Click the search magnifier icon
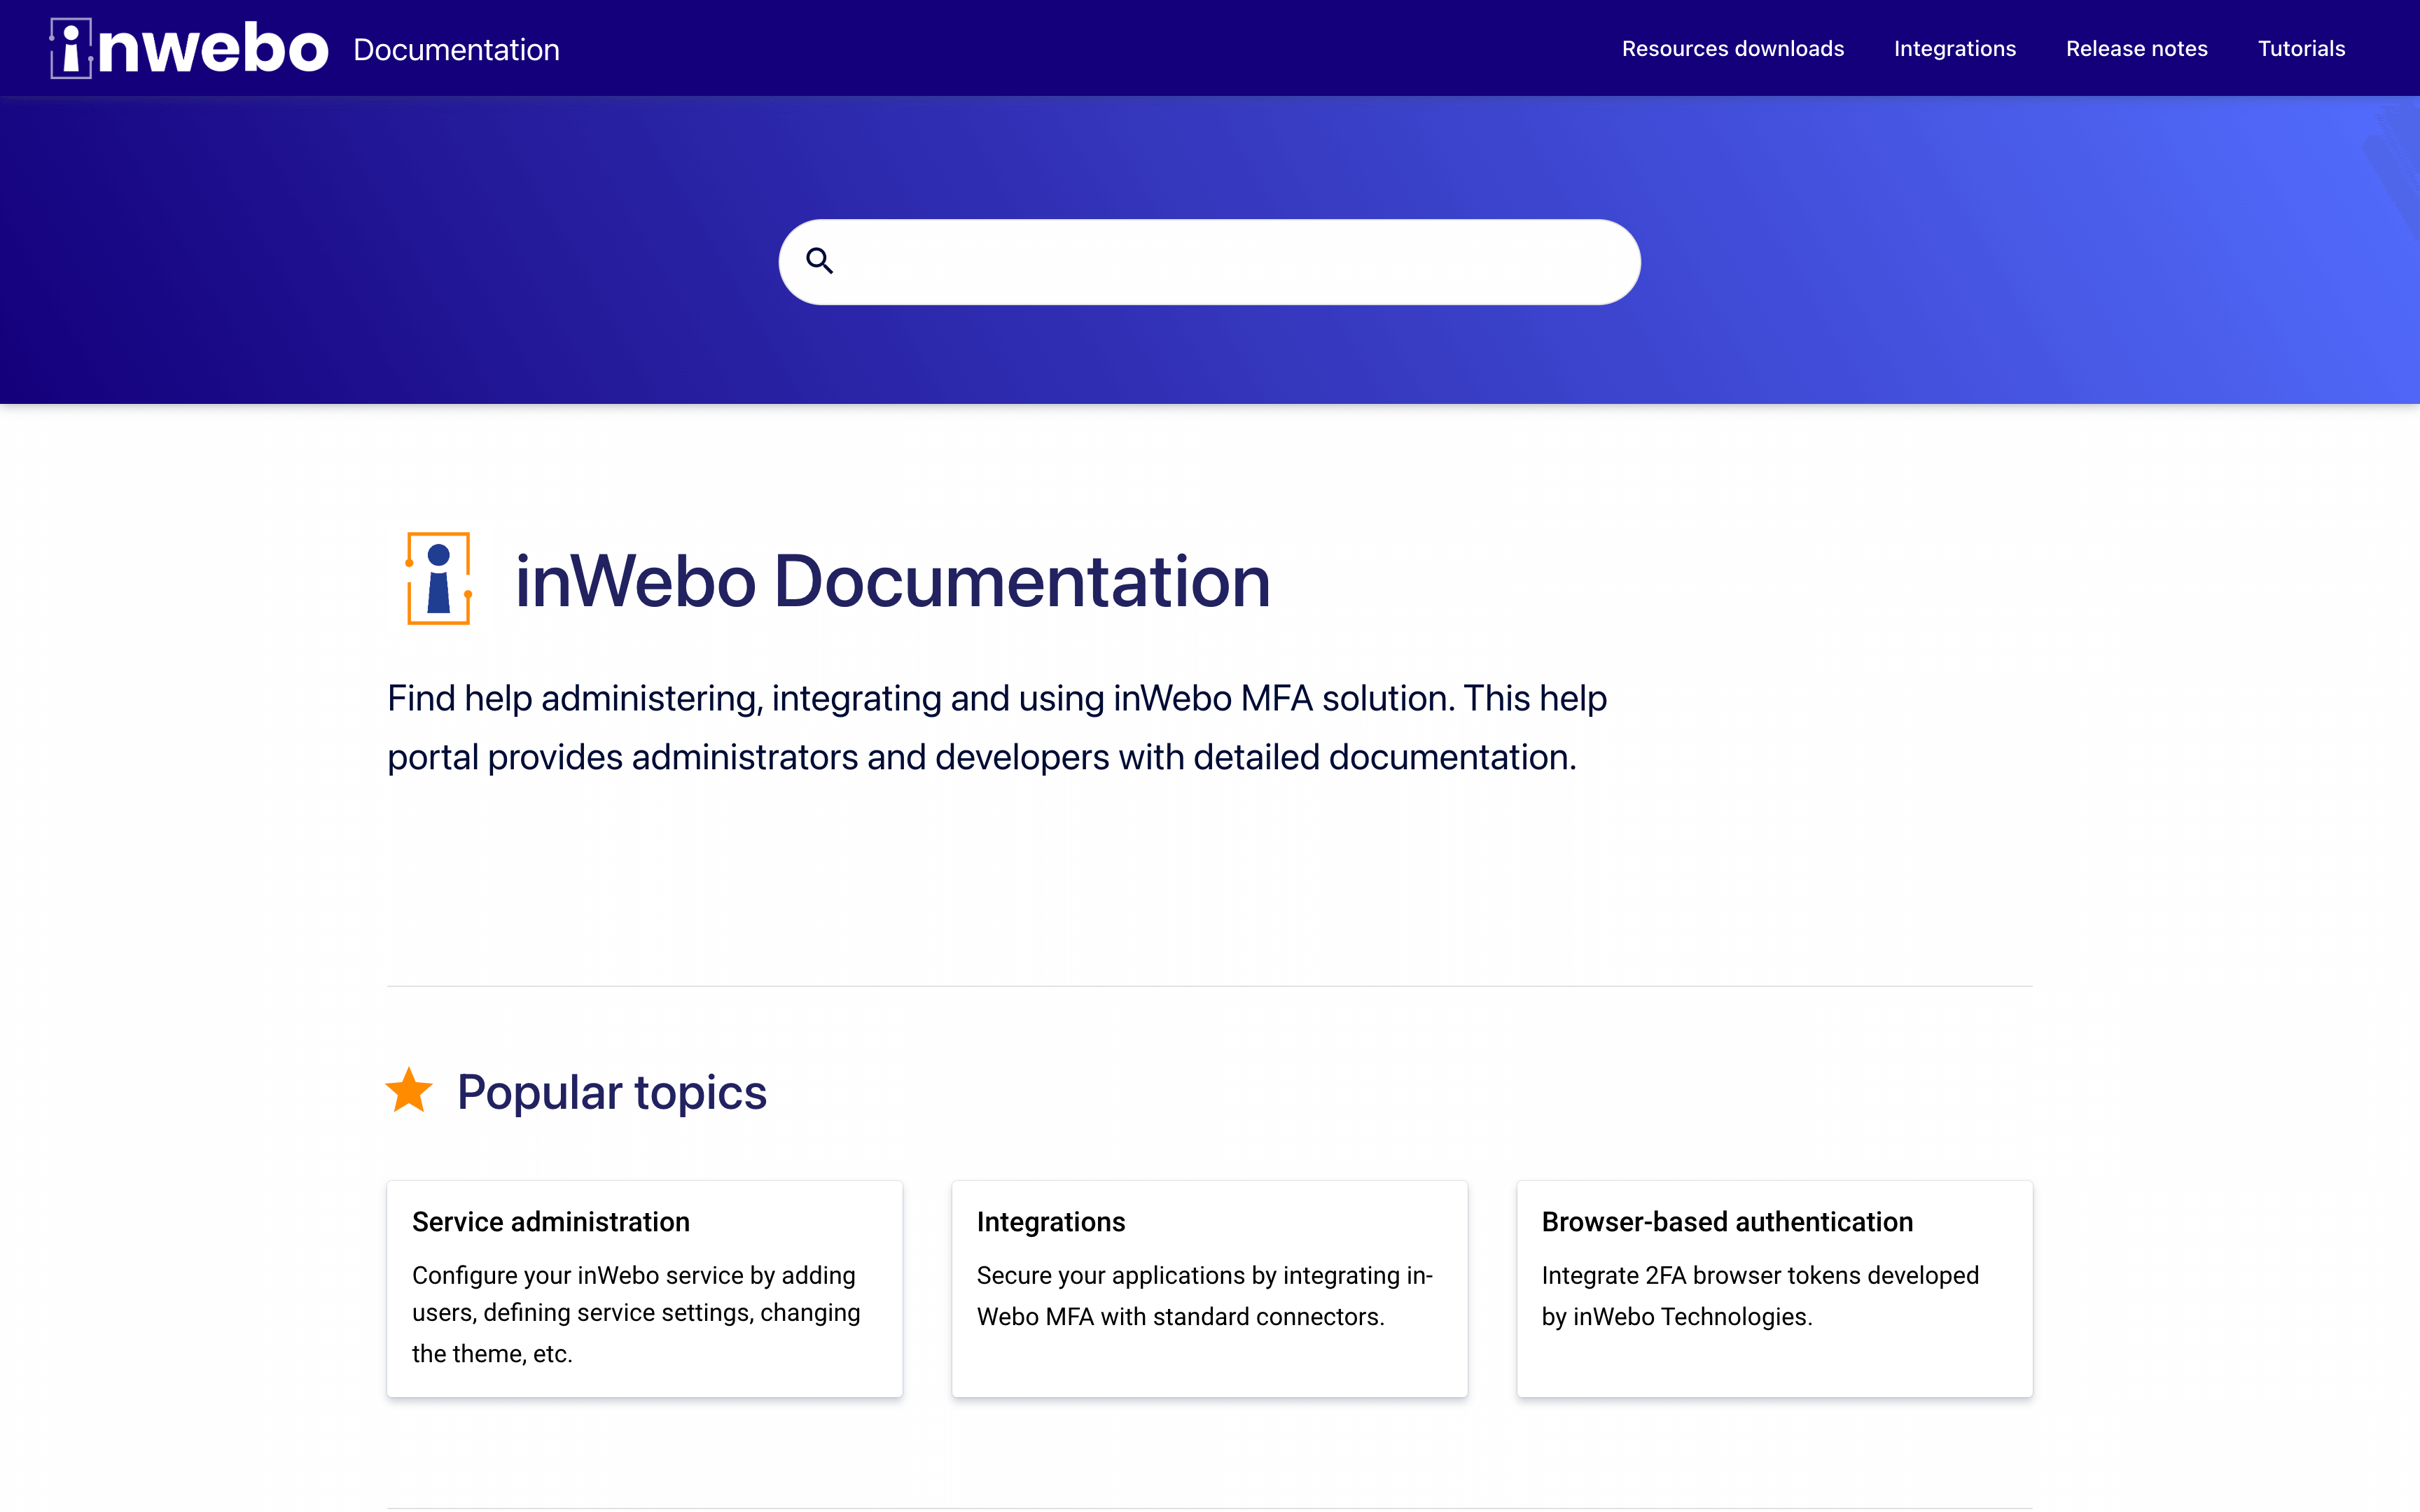2420x1512 pixels. [x=819, y=261]
